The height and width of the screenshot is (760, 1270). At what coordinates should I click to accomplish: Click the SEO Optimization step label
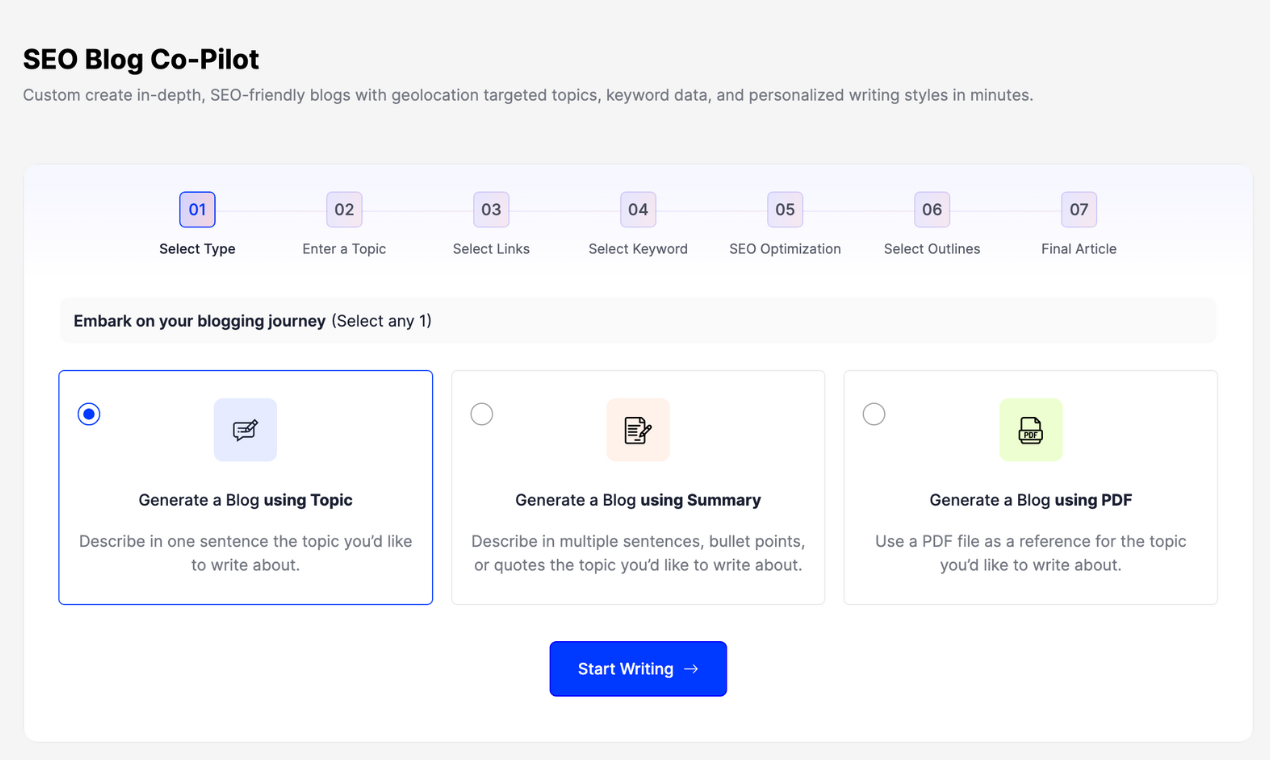(785, 249)
